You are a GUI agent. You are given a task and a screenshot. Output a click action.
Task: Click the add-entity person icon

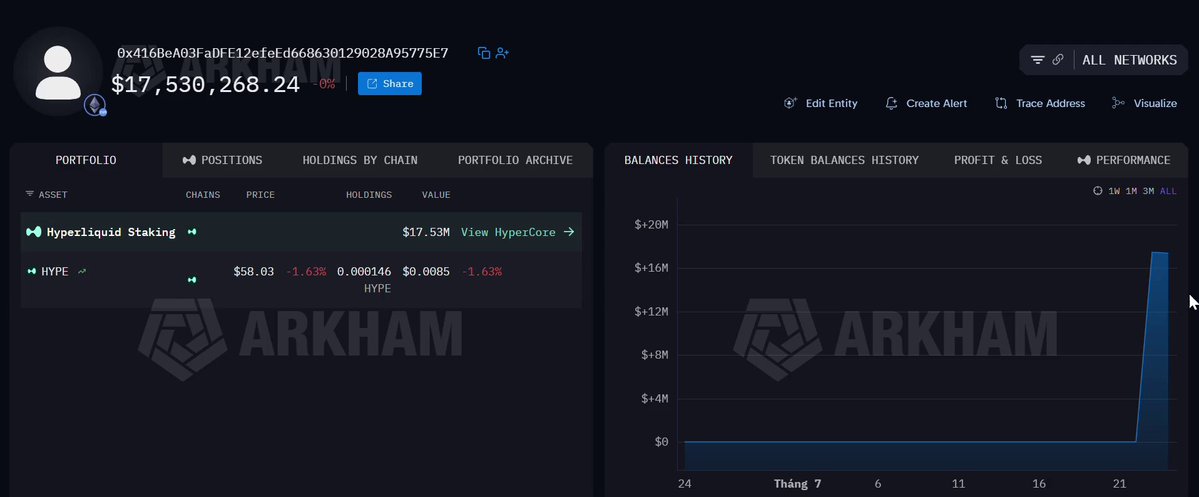[502, 53]
